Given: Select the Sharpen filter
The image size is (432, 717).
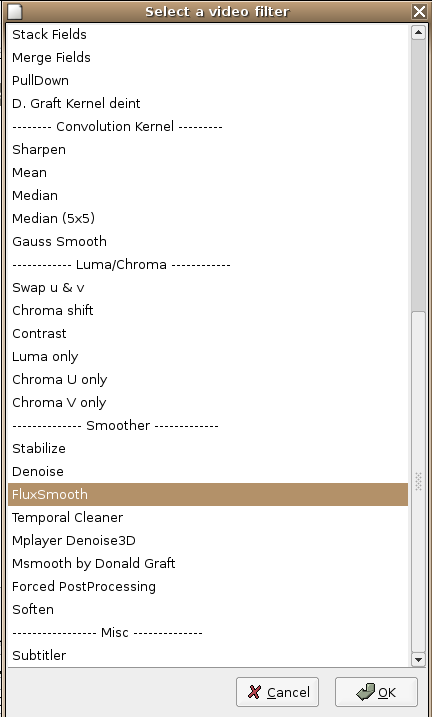Looking at the screenshot, I should click(x=208, y=150).
